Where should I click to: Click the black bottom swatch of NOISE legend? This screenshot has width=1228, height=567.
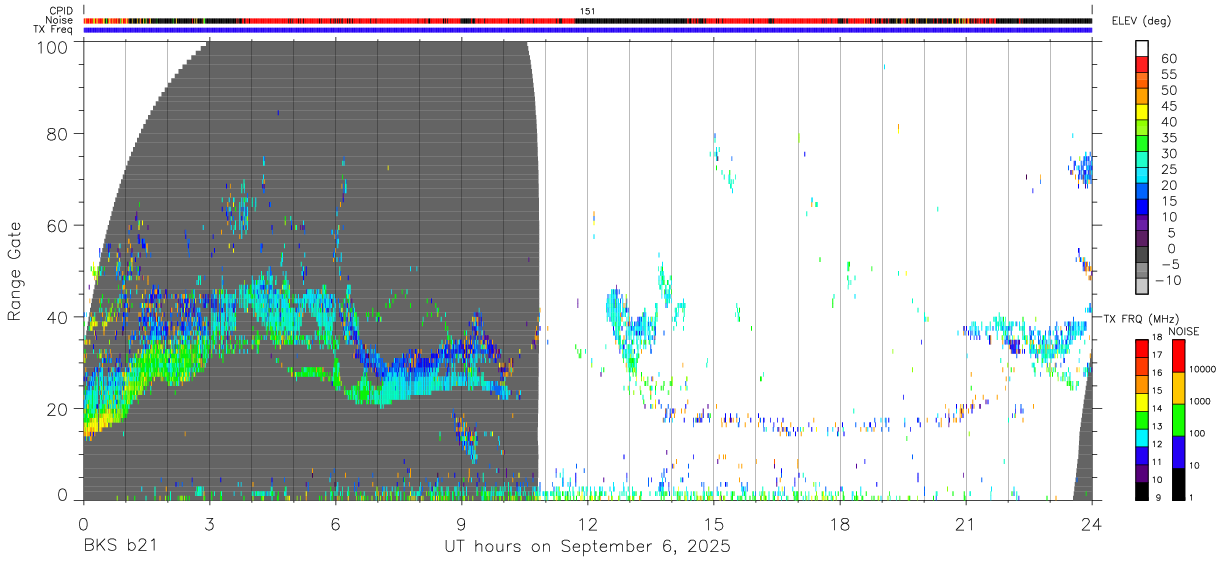click(x=1178, y=484)
